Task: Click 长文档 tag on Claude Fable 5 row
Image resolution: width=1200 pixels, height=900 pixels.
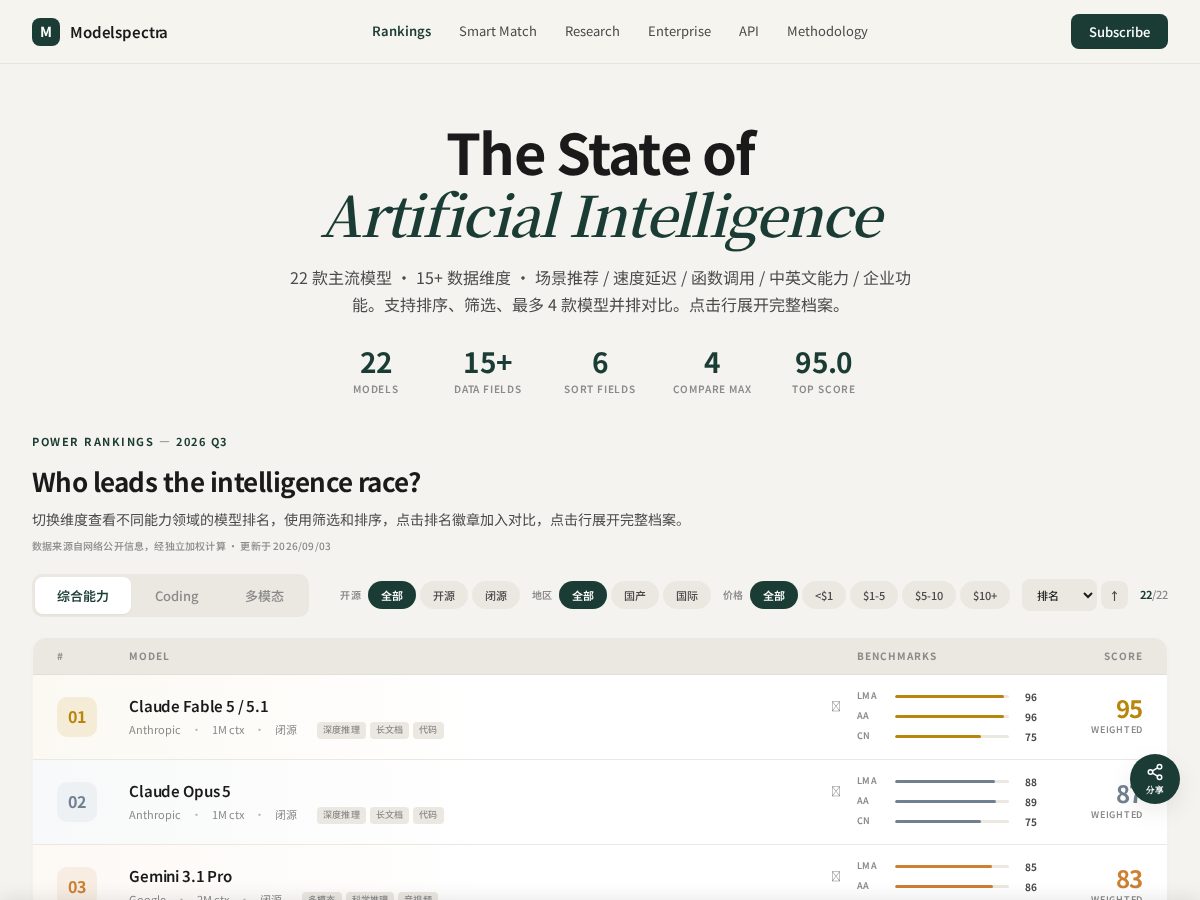Action: click(389, 730)
